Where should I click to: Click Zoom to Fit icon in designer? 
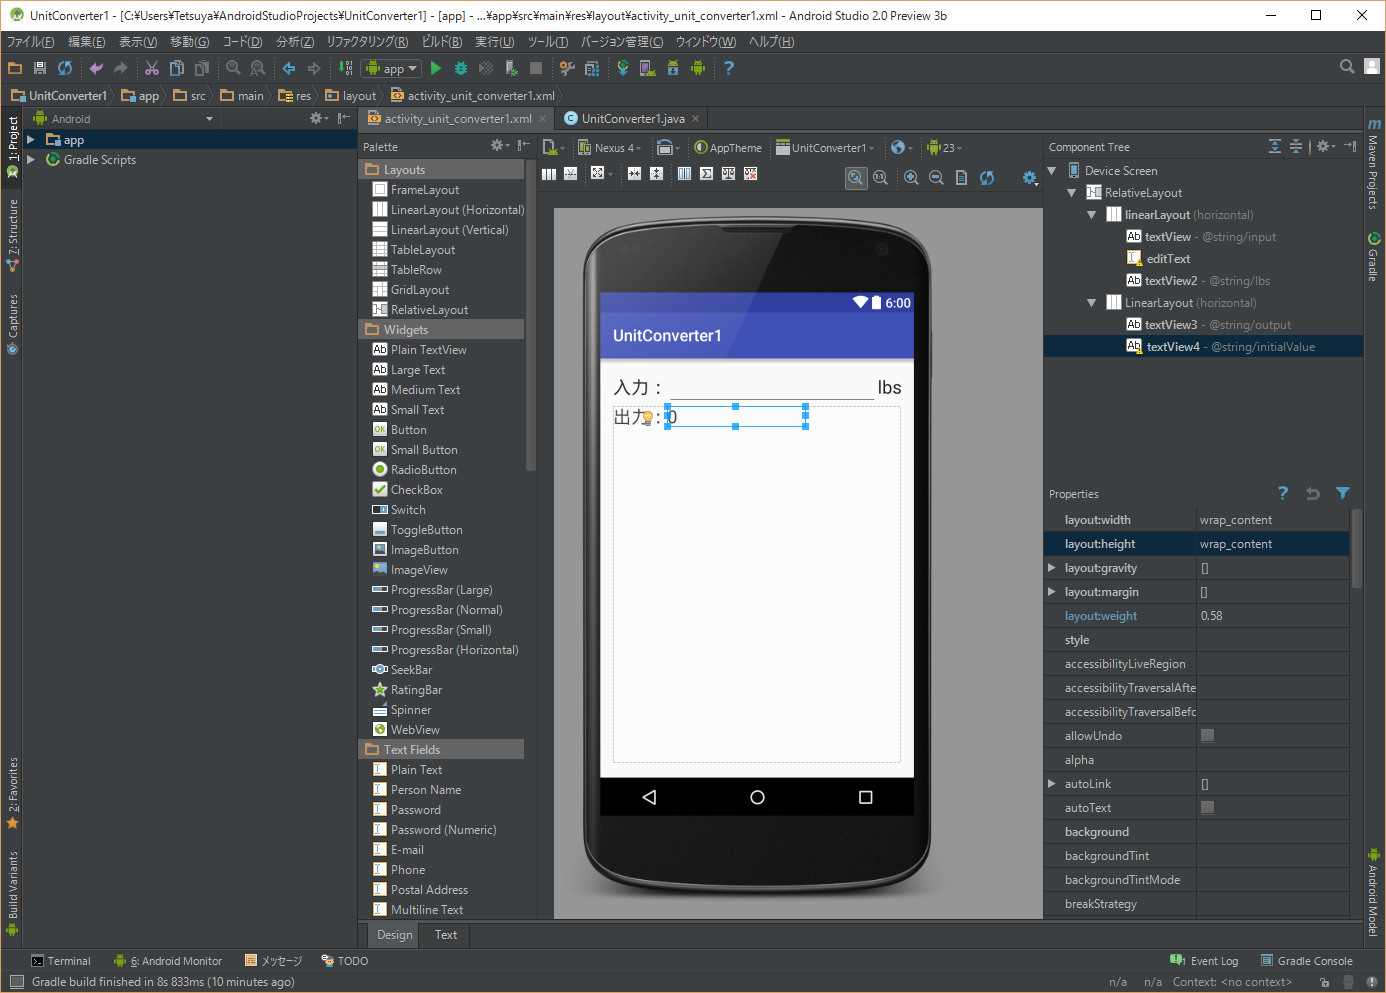coord(856,177)
